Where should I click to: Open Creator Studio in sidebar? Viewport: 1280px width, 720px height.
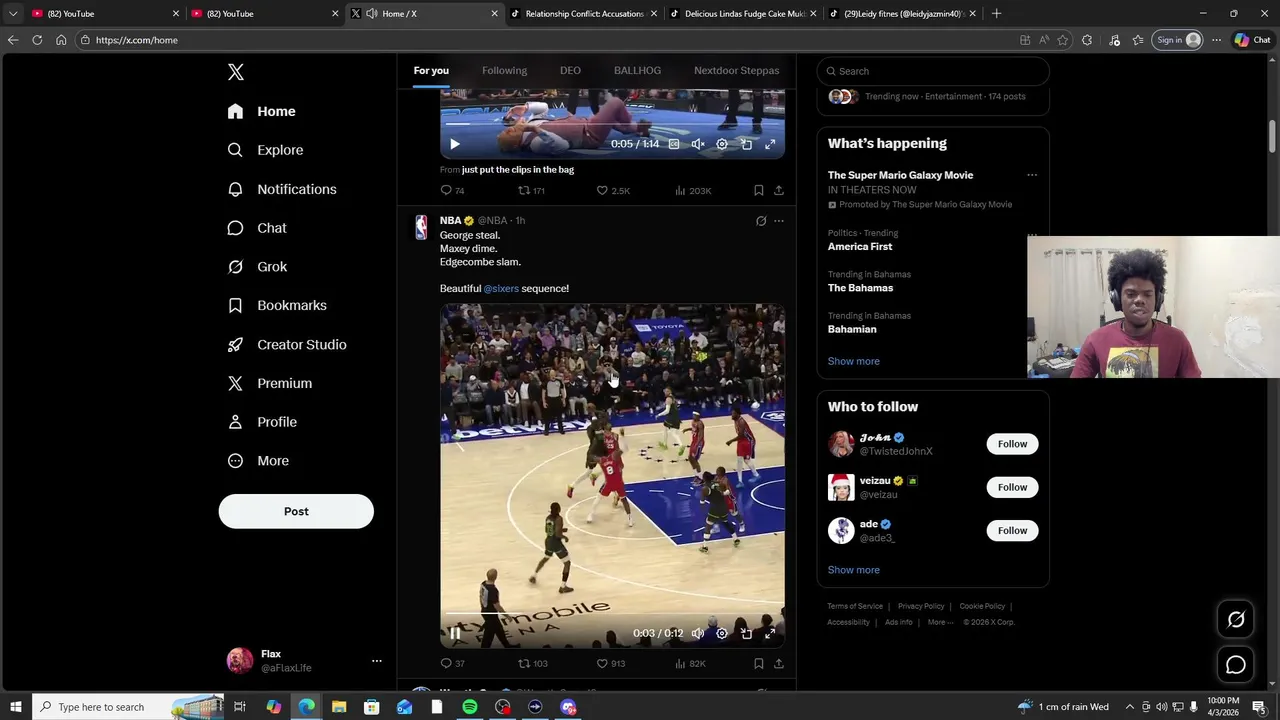tap(288, 344)
